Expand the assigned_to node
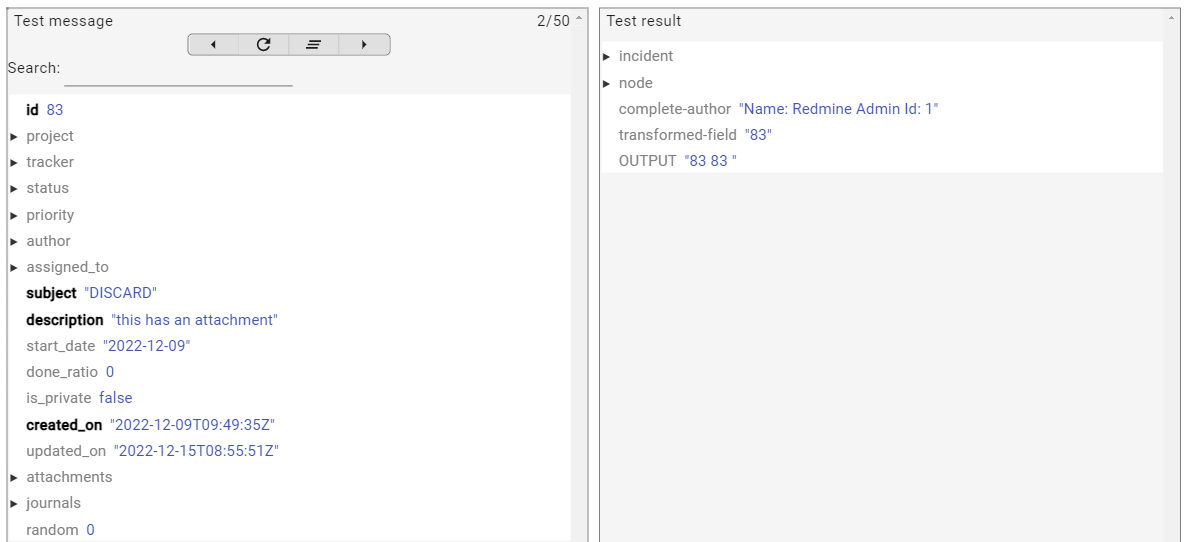Viewport: 1192px width, 542px height. tap(15, 267)
